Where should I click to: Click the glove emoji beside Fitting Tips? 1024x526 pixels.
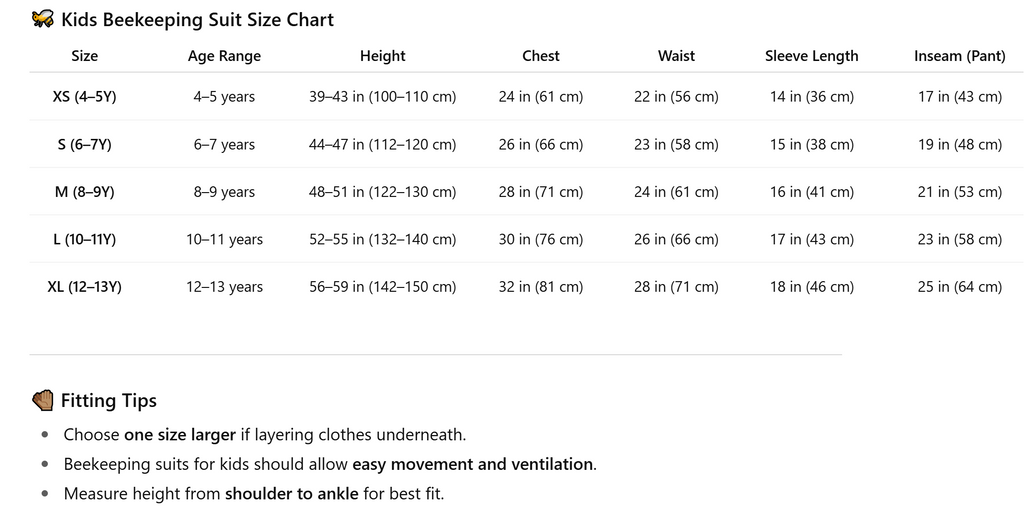[x=43, y=401]
